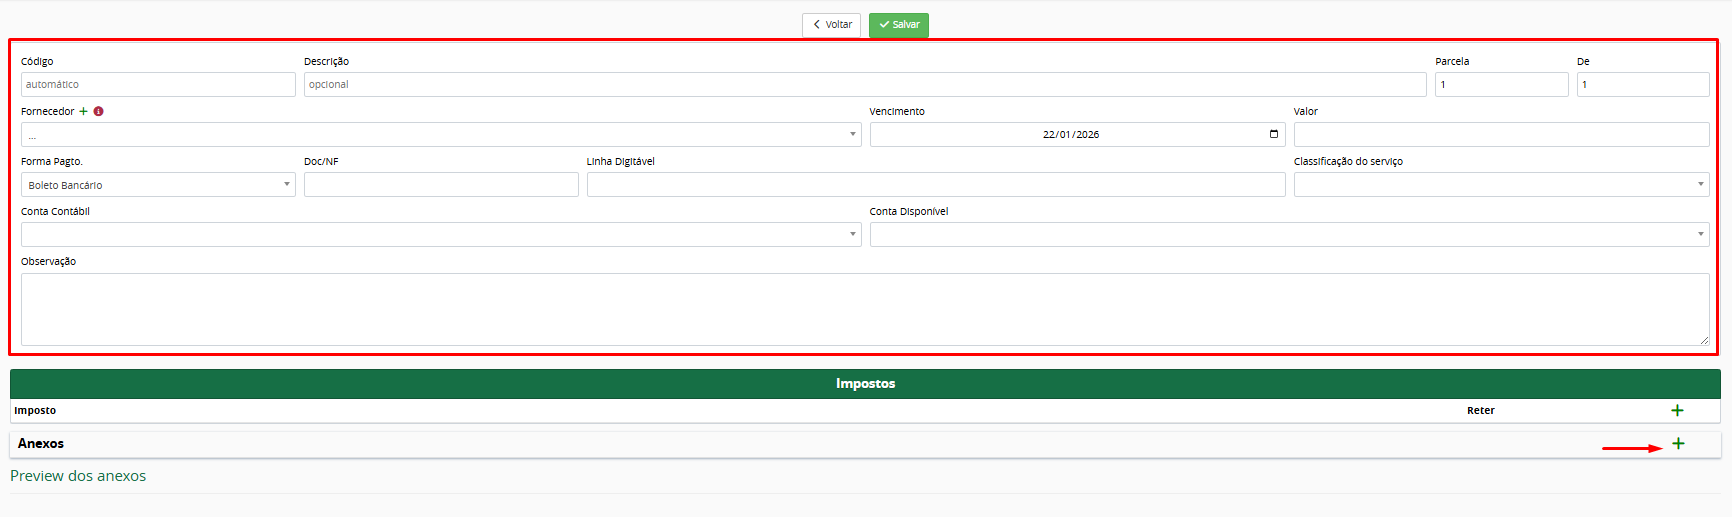Add a new tax with Impostos plus icon
The image size is (1732, 517).
1677,410
